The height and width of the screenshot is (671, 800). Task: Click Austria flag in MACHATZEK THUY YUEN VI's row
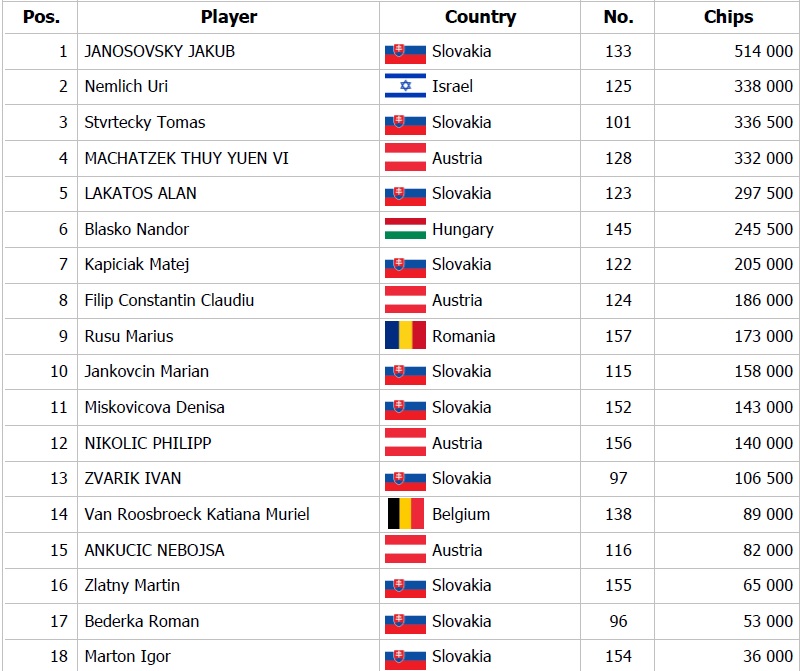(x=405, y=158)
